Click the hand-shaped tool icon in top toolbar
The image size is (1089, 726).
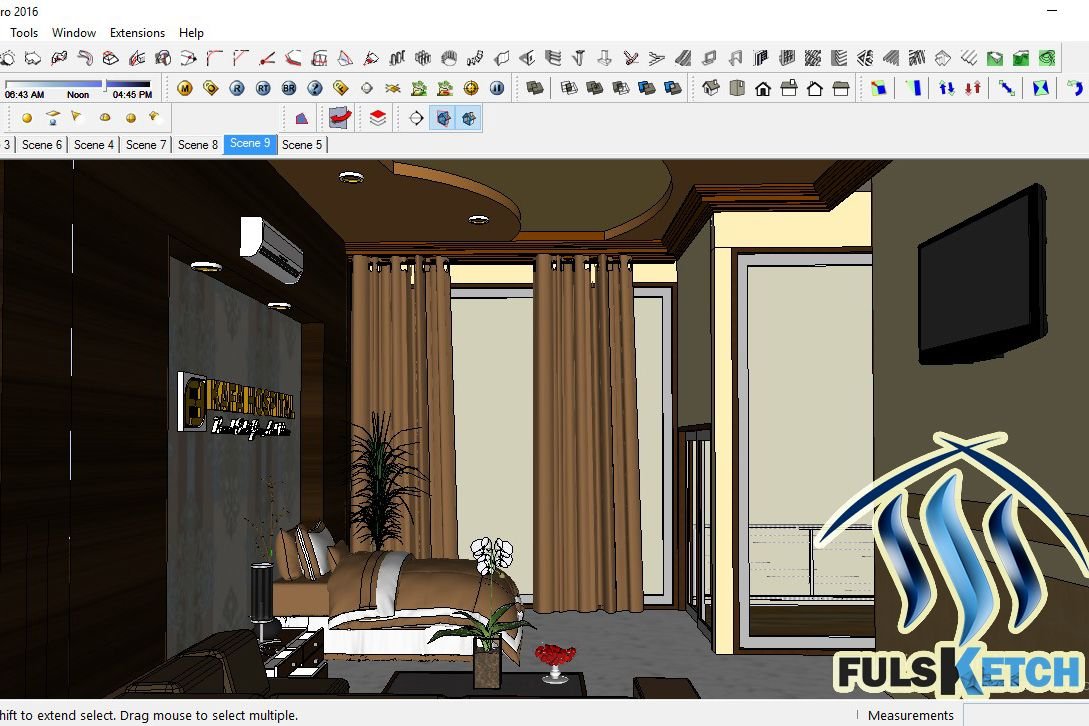point(449,58)
